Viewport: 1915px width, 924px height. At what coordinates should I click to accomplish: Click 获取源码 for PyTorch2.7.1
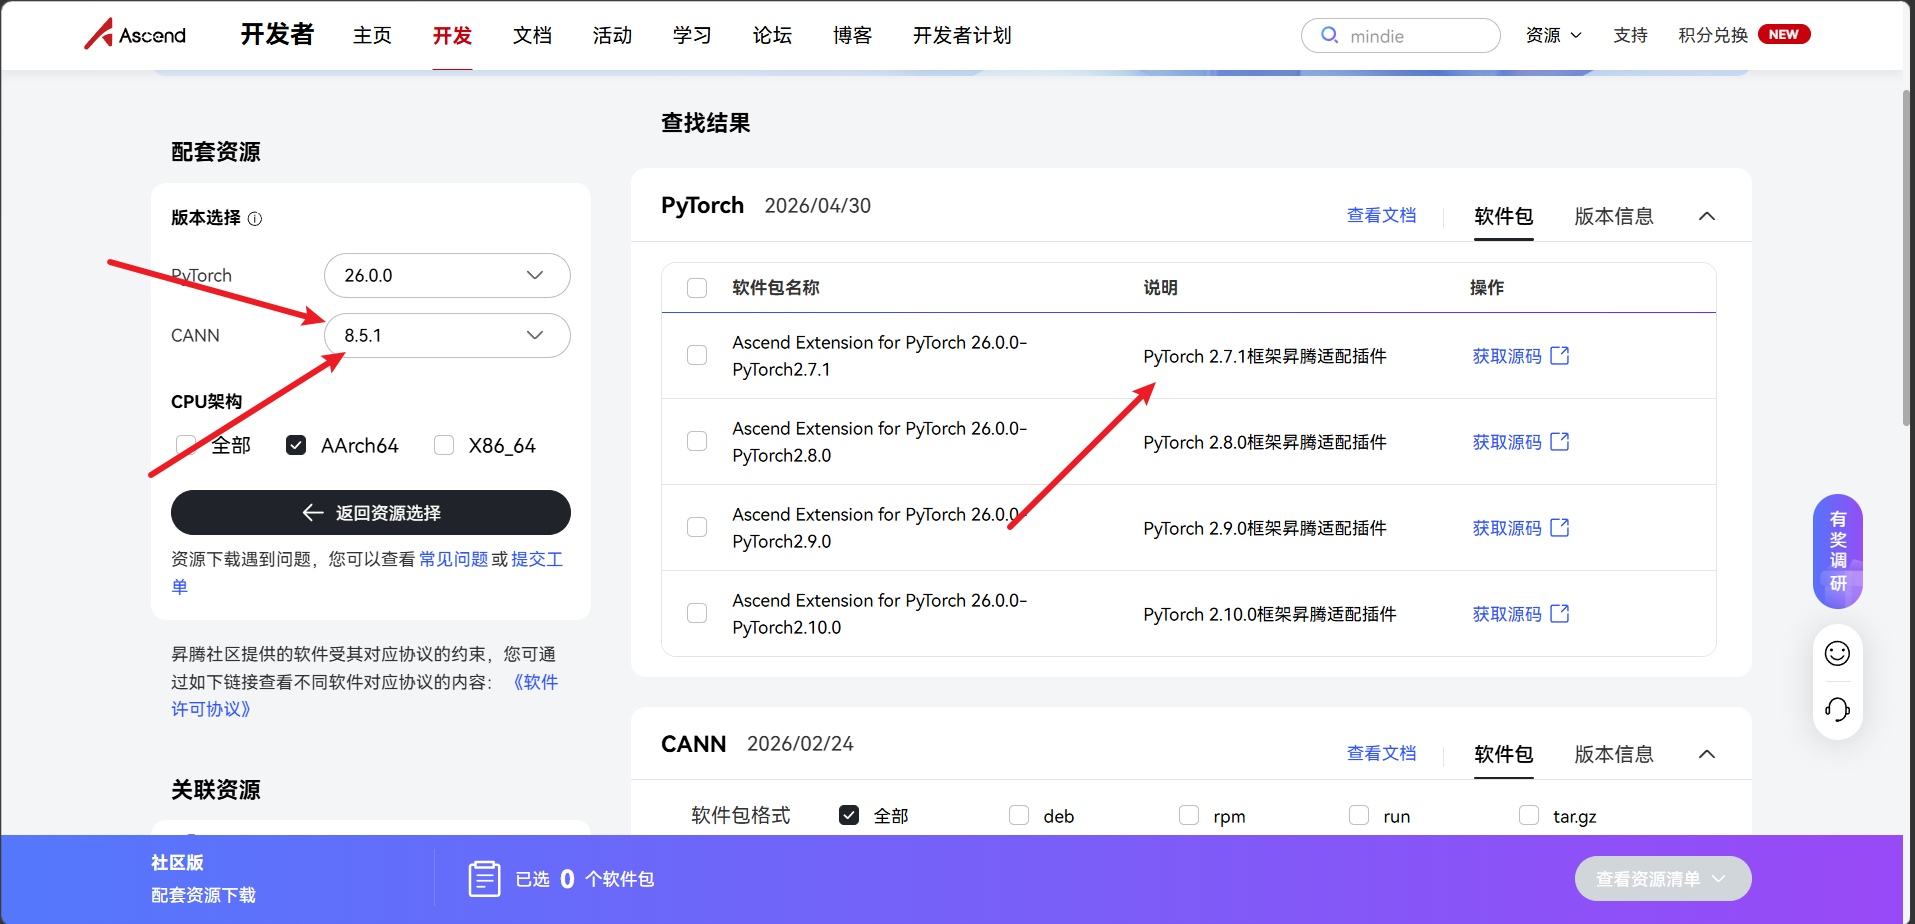point(1507,356)
